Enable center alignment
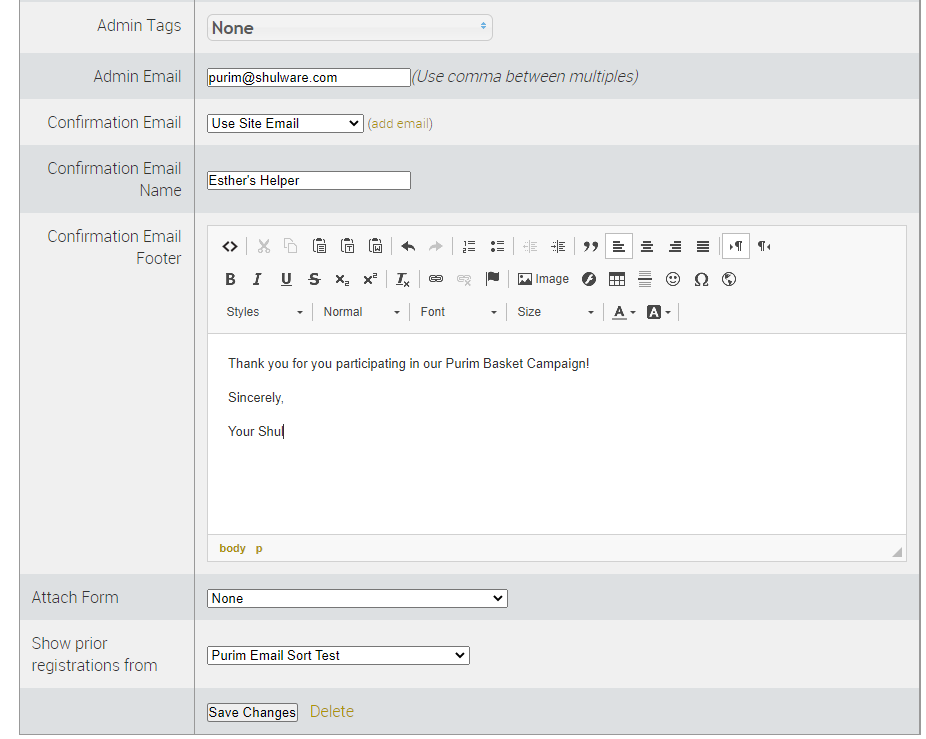 coord(647,246)
